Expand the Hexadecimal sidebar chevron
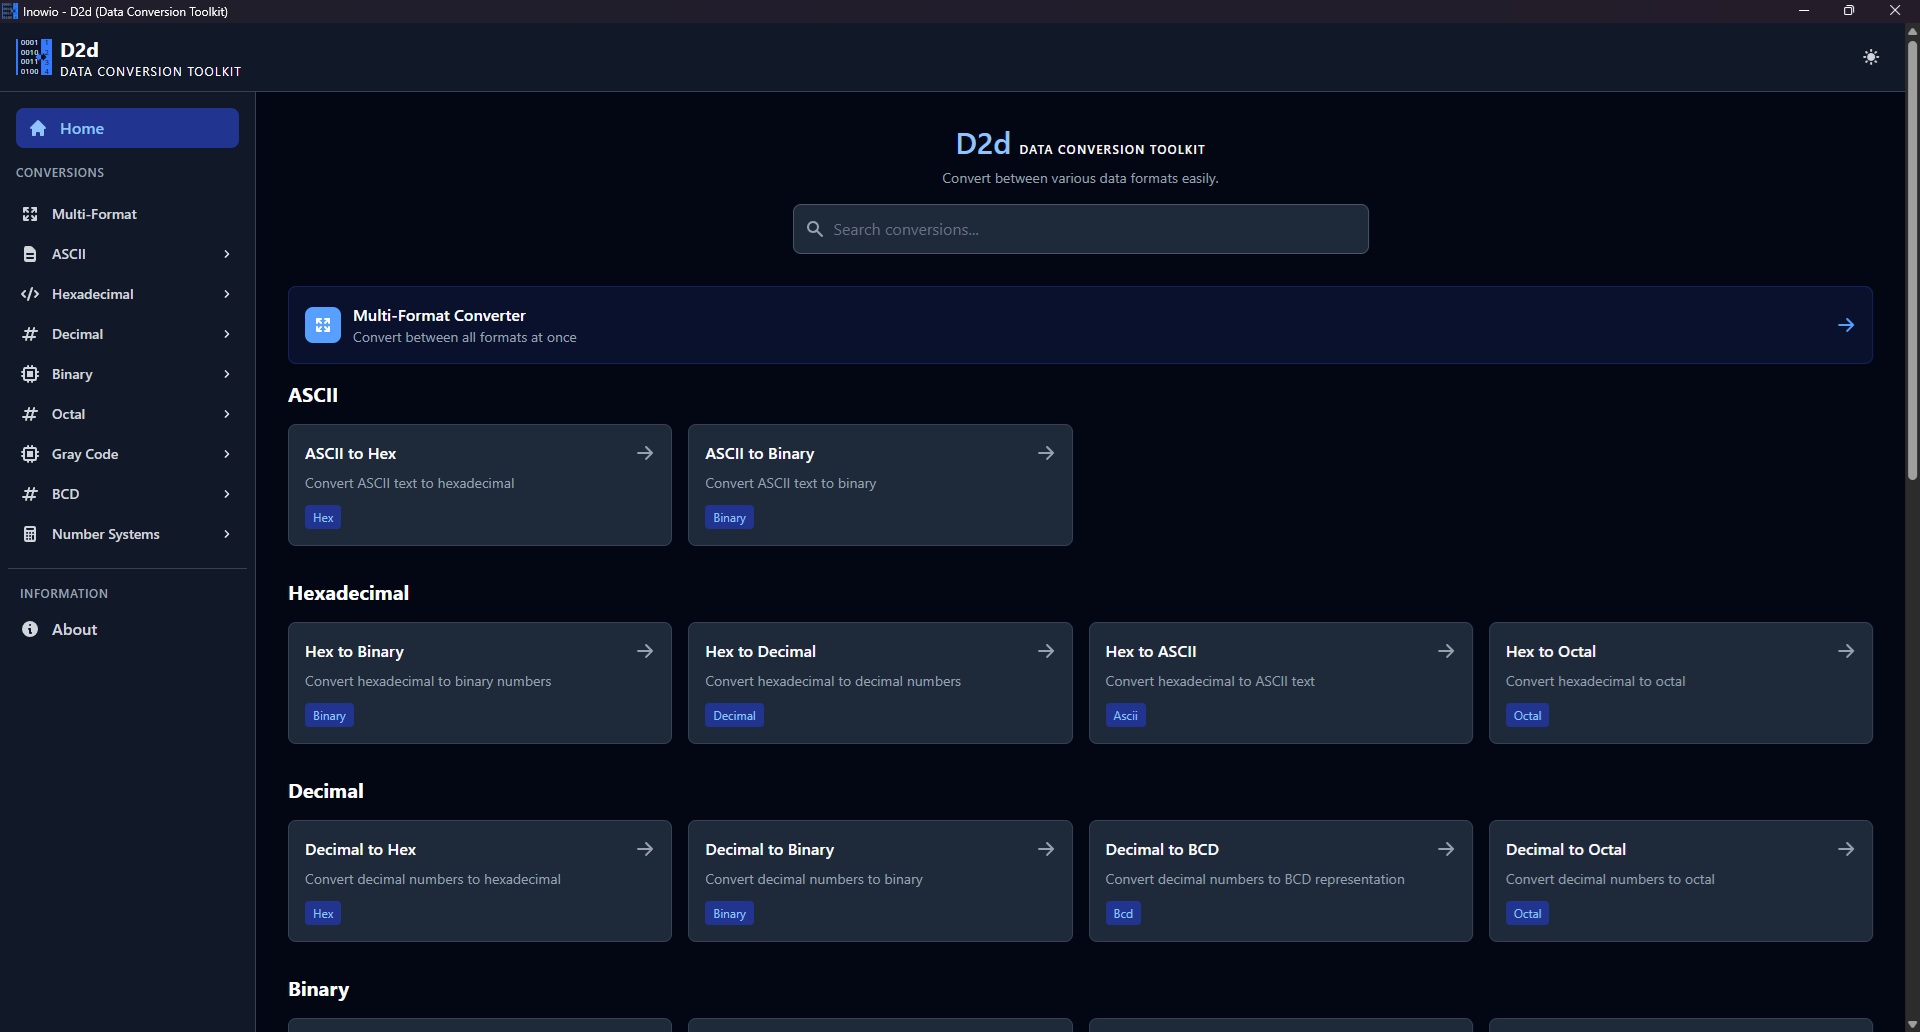The image size is (1920, 1032). [x=227, y=294]
